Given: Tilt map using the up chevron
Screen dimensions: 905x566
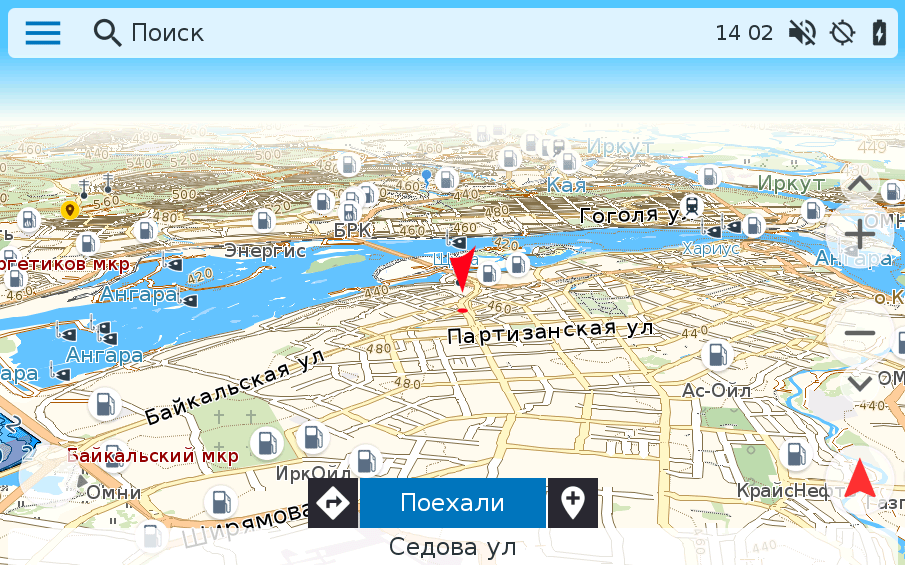Looking at the screenshot, I should pyautogui.click(x=859, y=184).
